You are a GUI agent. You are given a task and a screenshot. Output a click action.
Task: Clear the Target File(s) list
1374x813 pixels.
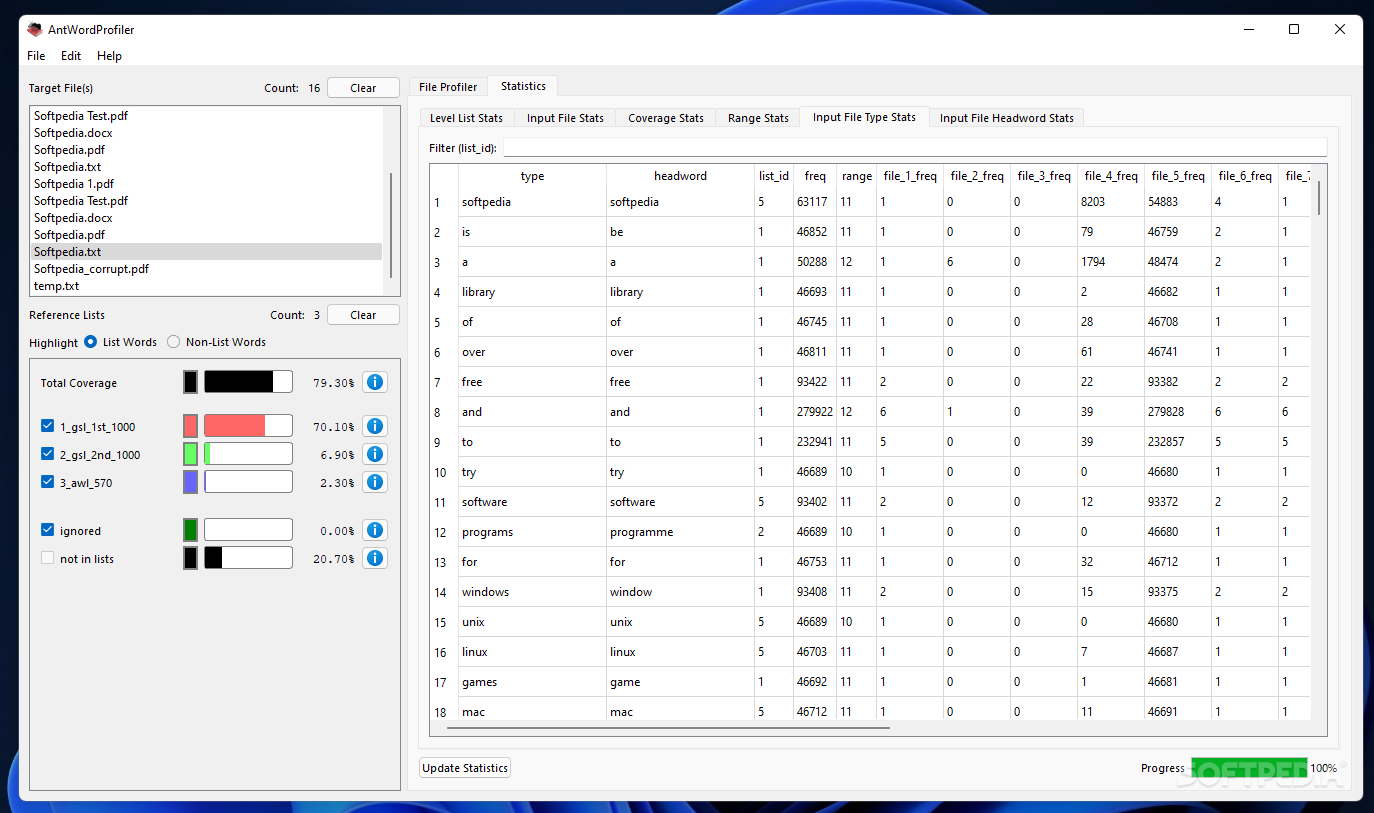tap(363, 88)
